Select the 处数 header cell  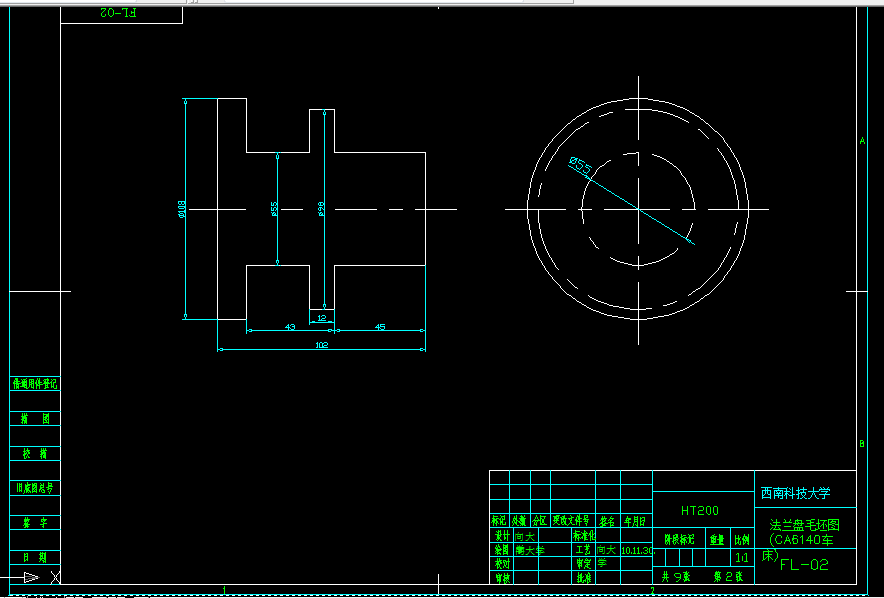(x=519, y=521)
